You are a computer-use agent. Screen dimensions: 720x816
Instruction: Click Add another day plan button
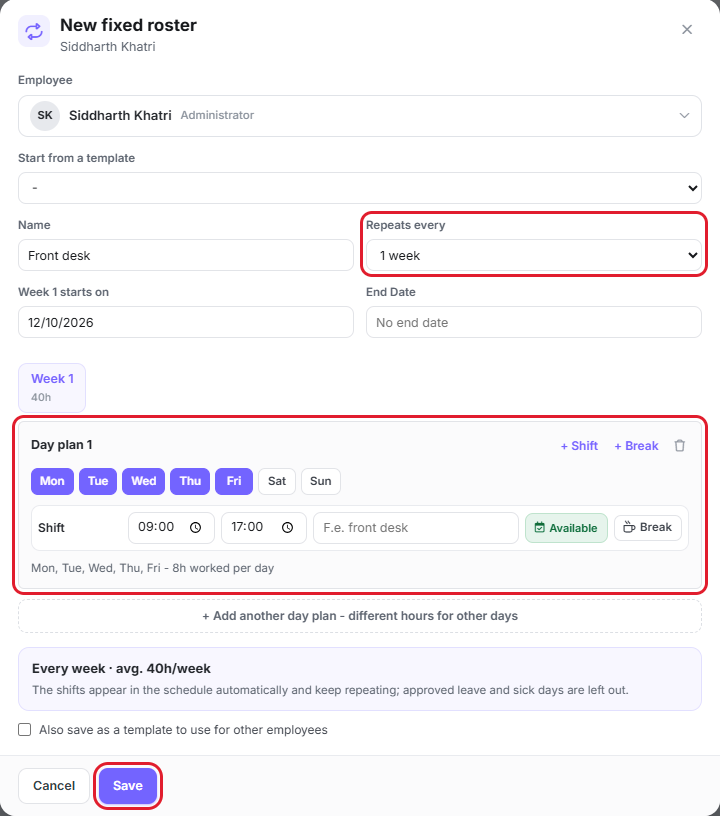click(x=360, y=616)
